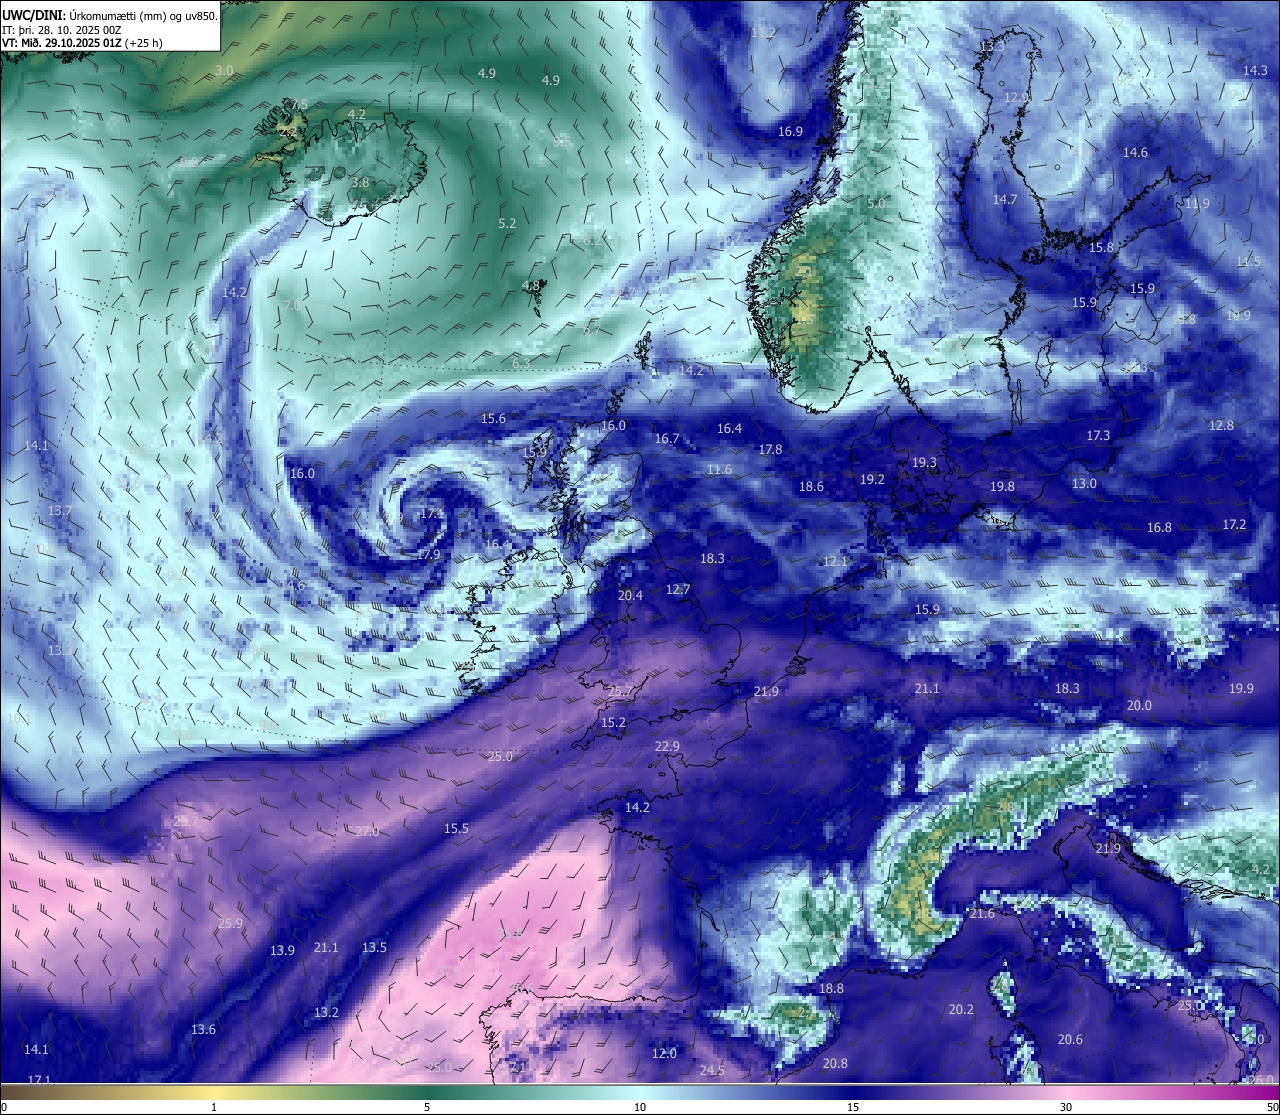Click the 25.9 value in the southwest Atlantic
The width and height of the screenshot is (1280, 1115).
[230, 924]
